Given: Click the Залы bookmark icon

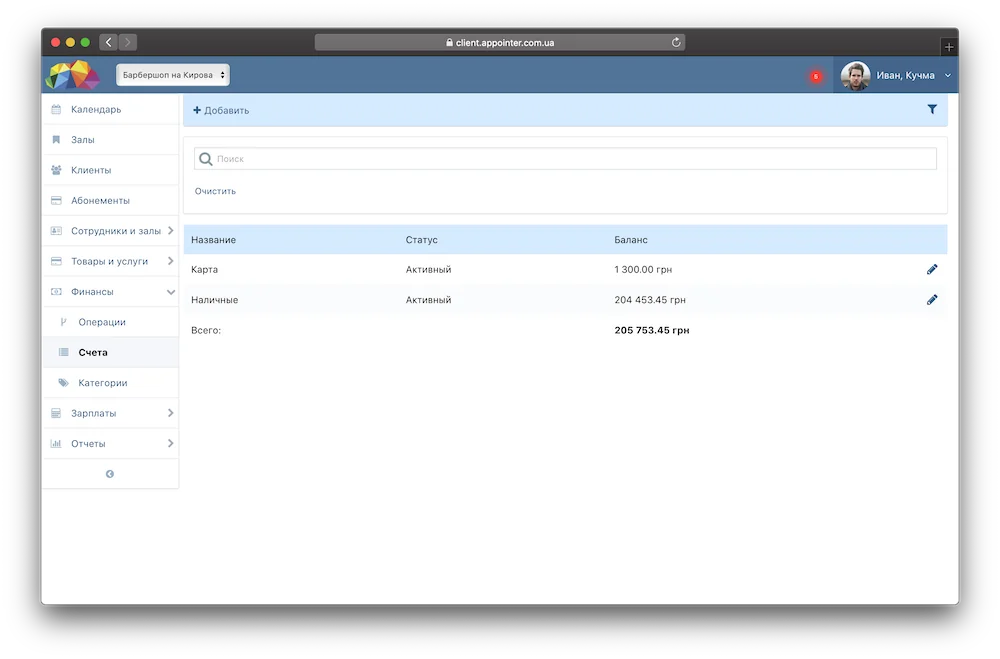Looking at the screenshot, I should coord(56,140).
